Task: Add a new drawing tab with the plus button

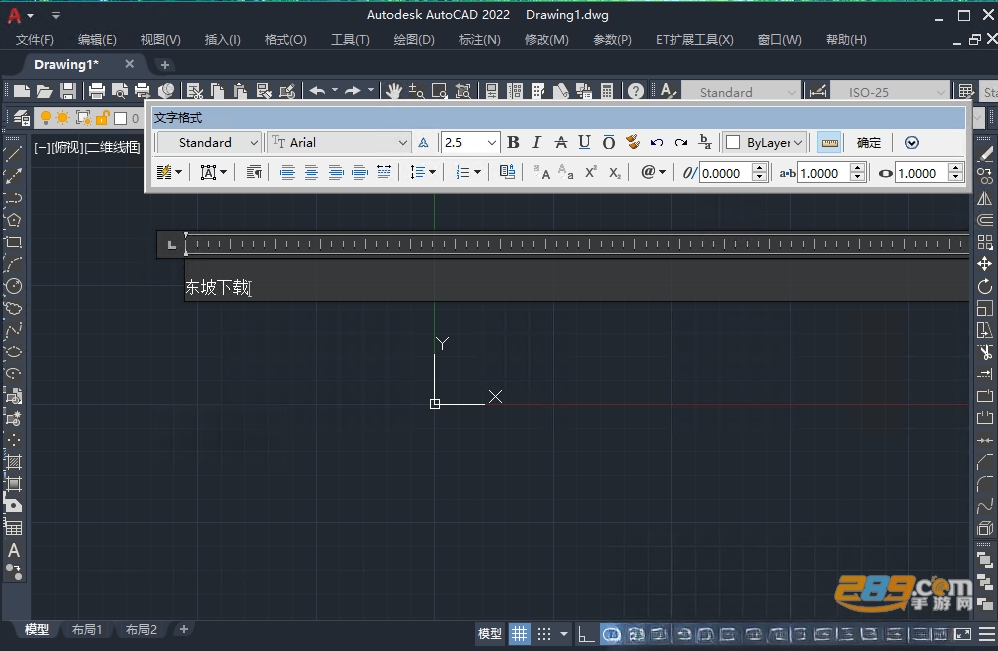Action: 164,65
